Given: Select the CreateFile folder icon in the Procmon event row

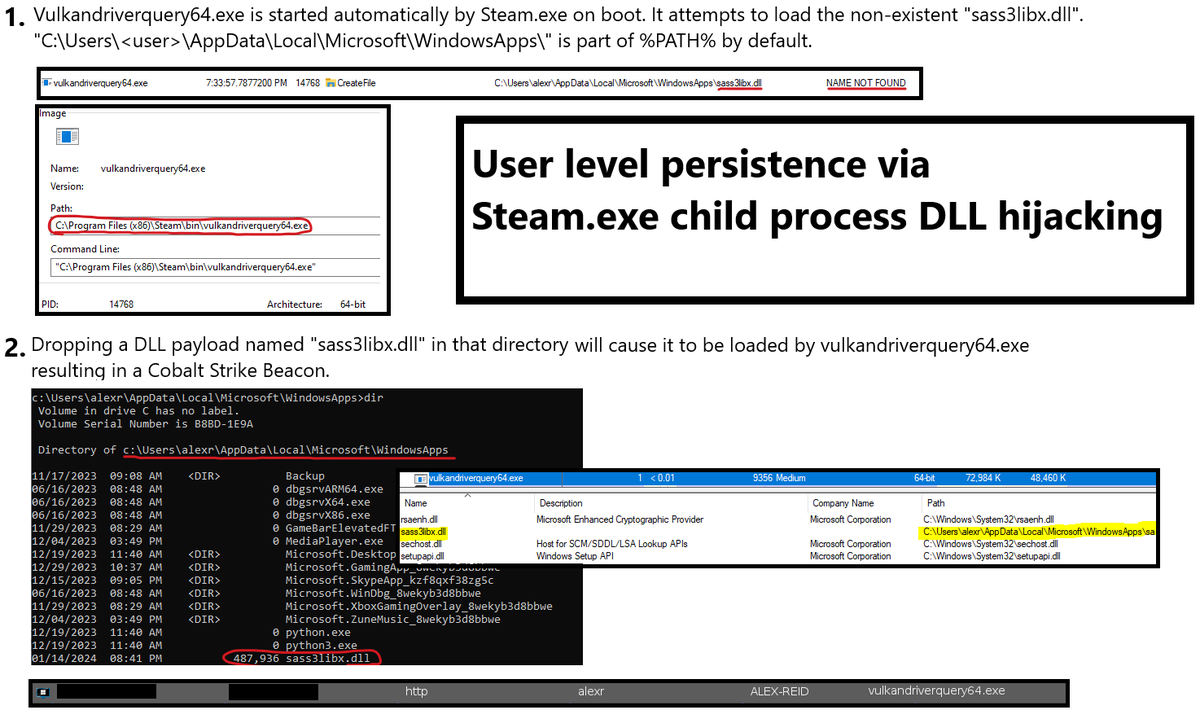Looking at the screenshot, I should pyautogui.click(x=329, y=83).
